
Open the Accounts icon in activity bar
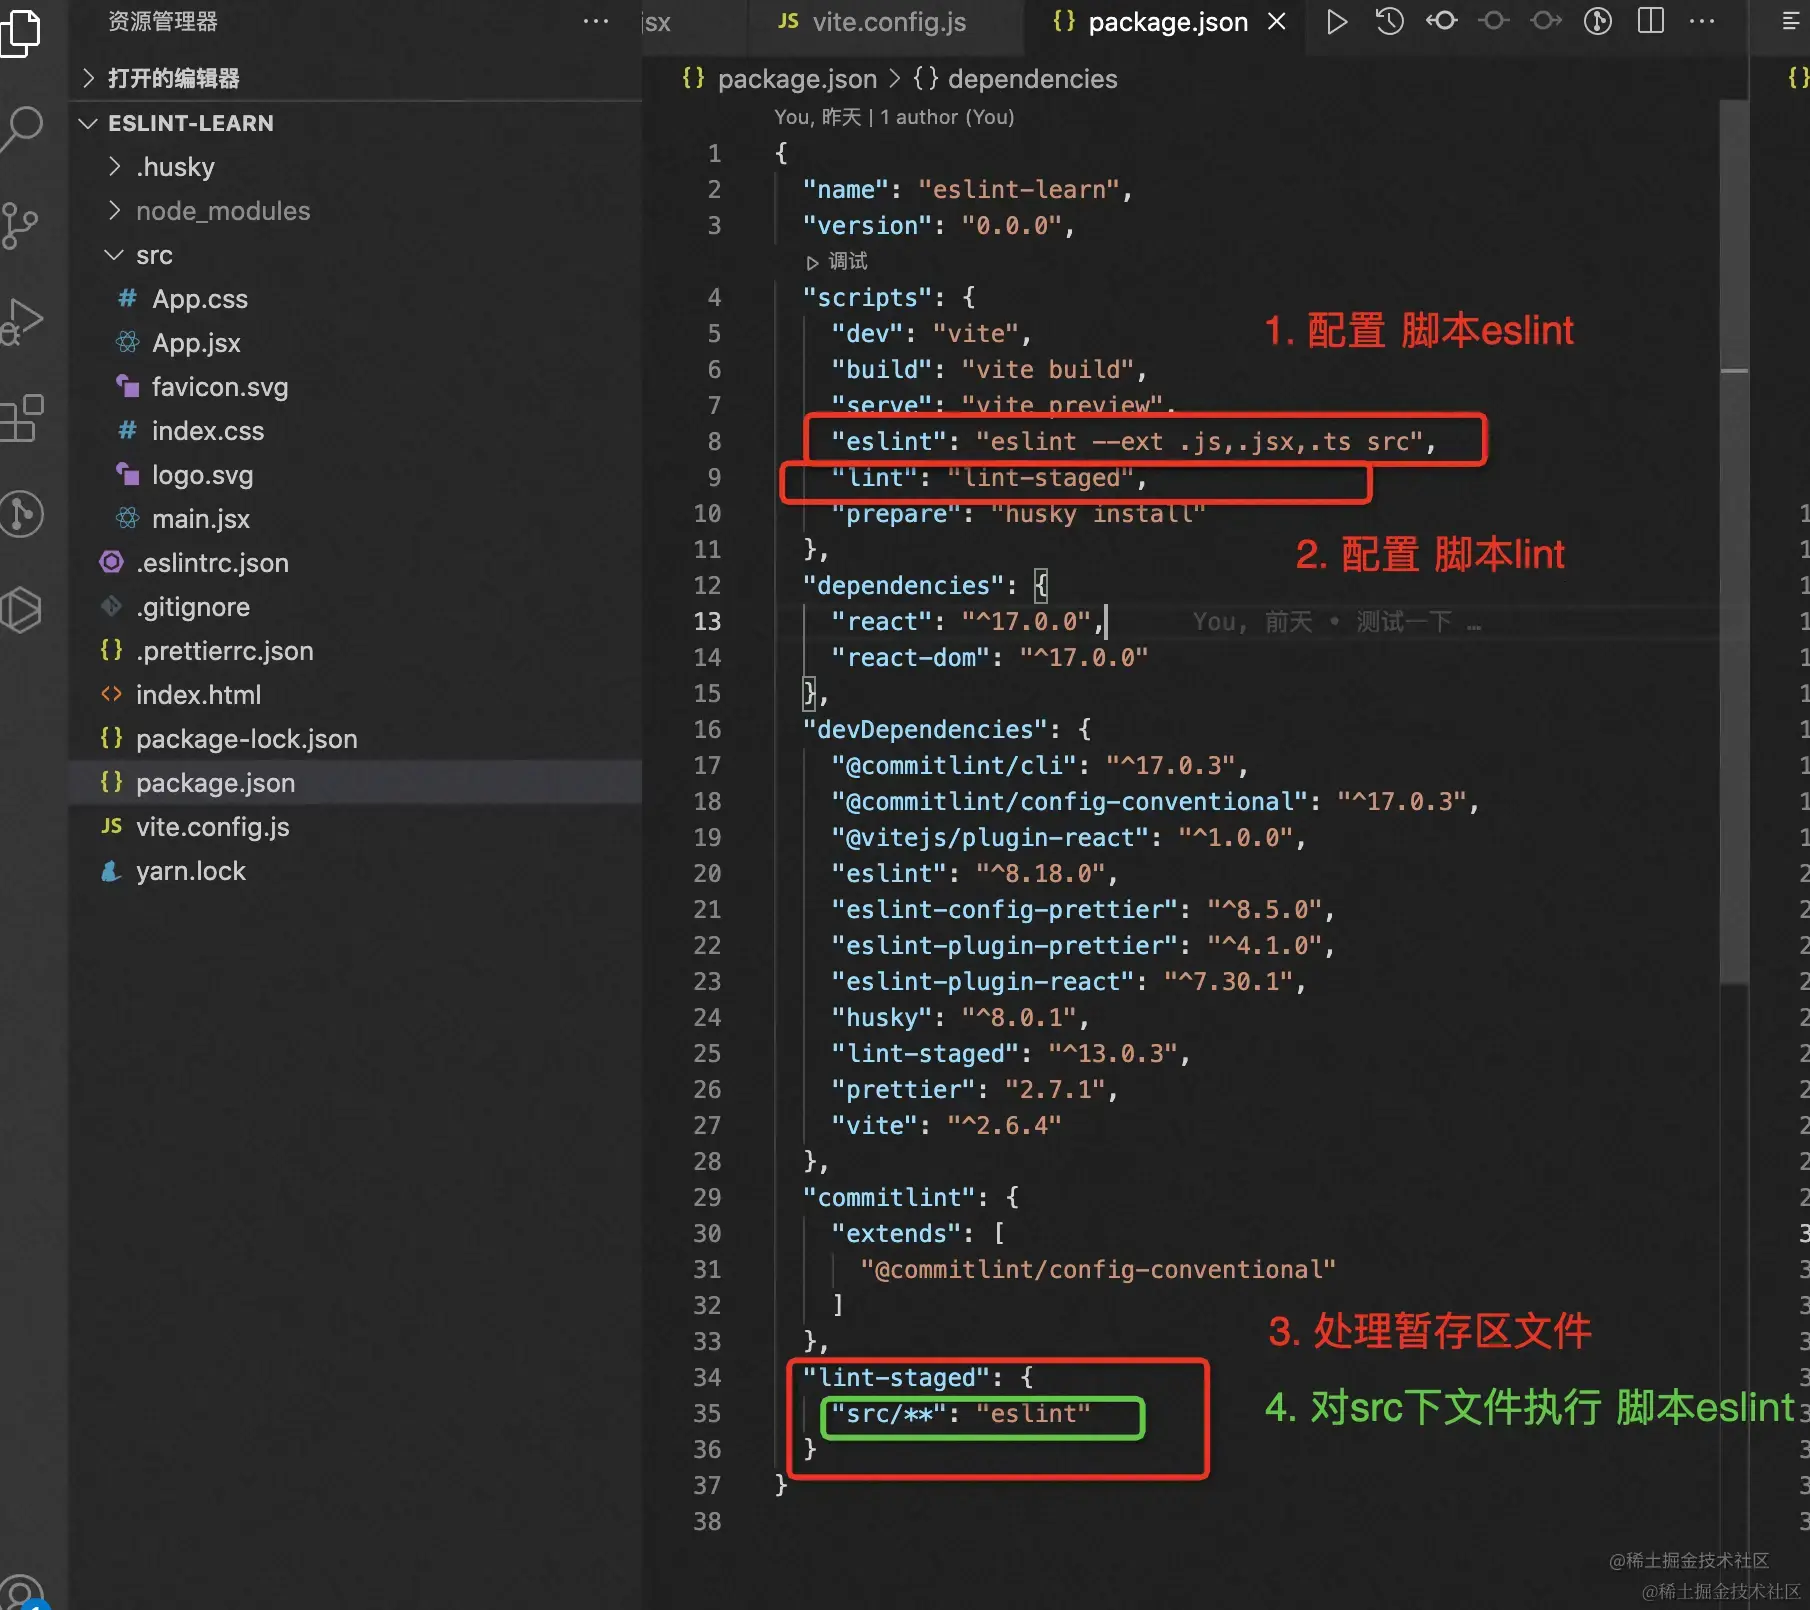pos(22,1592)
